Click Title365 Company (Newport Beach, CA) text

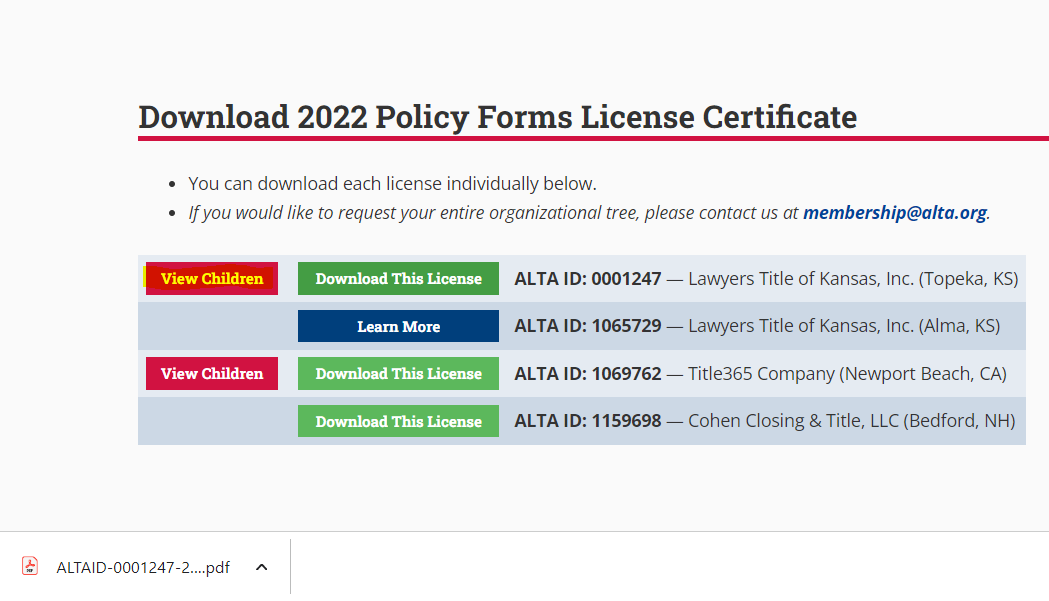(x=848, y=373)
